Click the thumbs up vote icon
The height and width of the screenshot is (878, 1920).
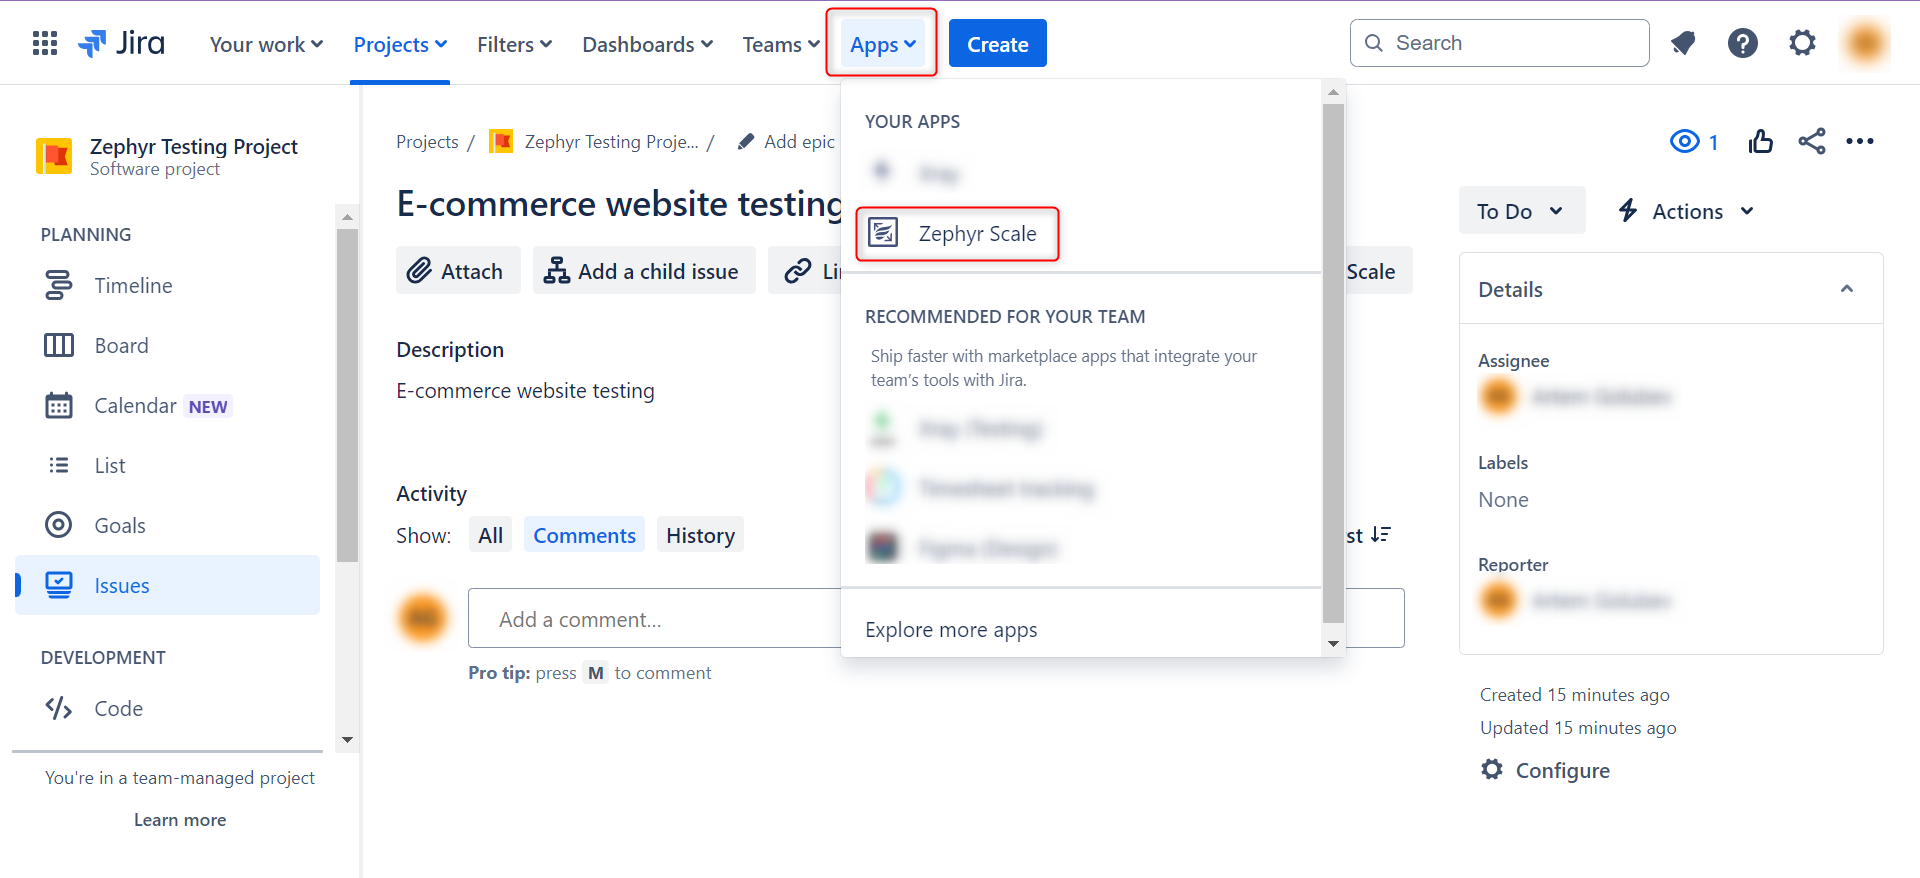(1760, 142)
